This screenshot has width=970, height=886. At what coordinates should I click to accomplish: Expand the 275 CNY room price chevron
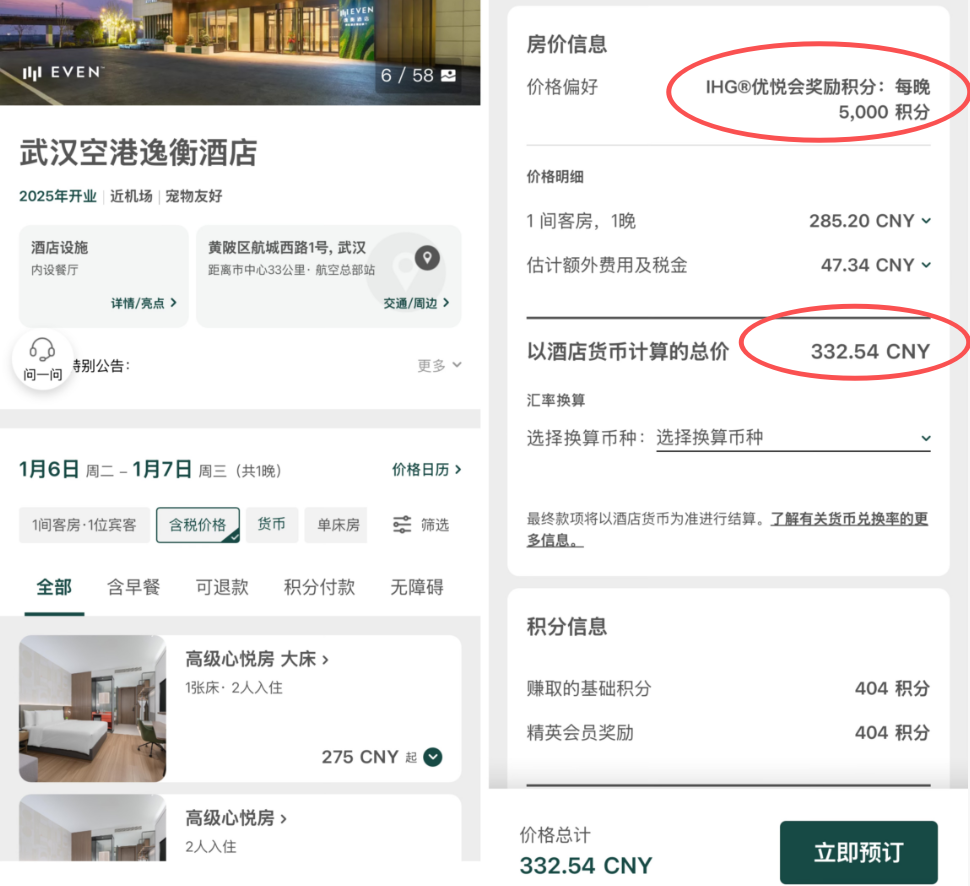tap(432, 757)
